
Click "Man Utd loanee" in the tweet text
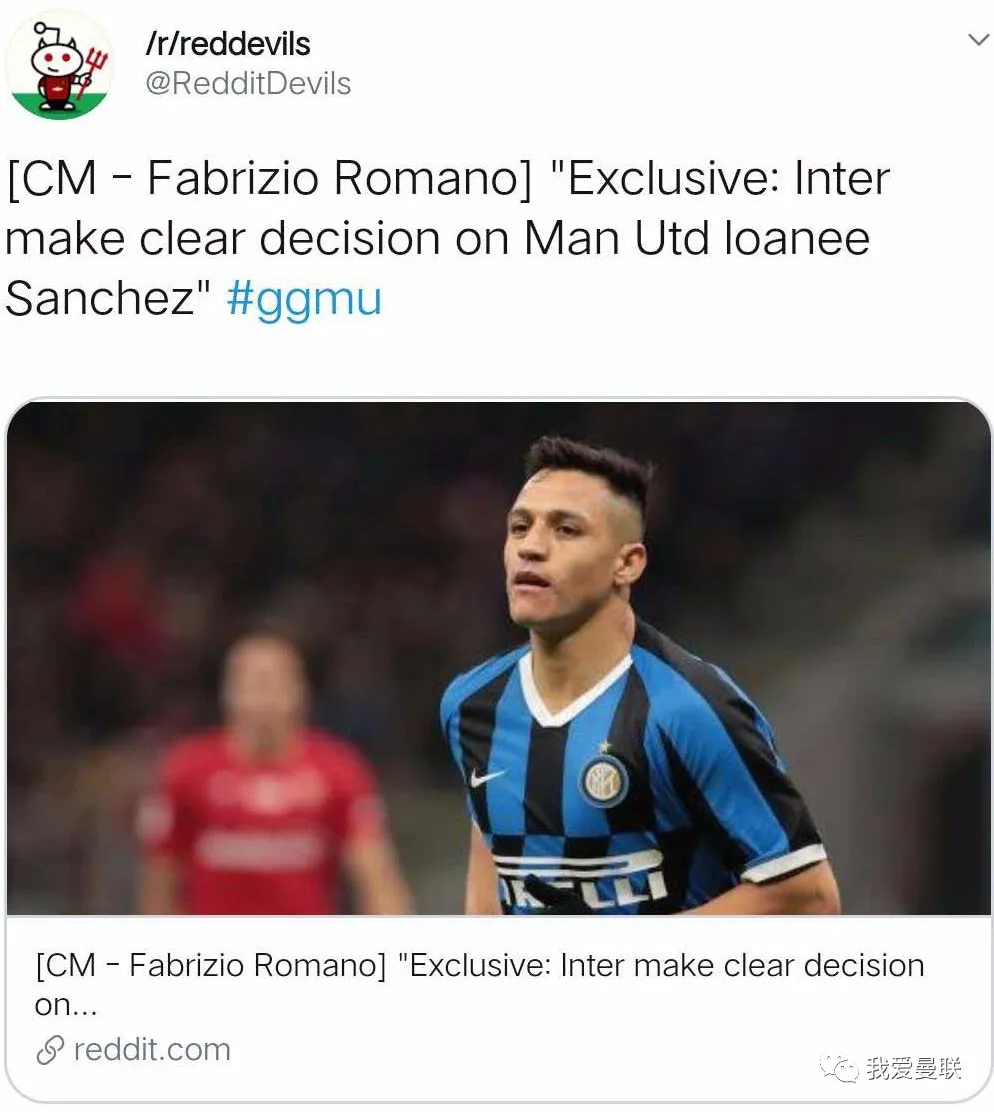point(697,239)
